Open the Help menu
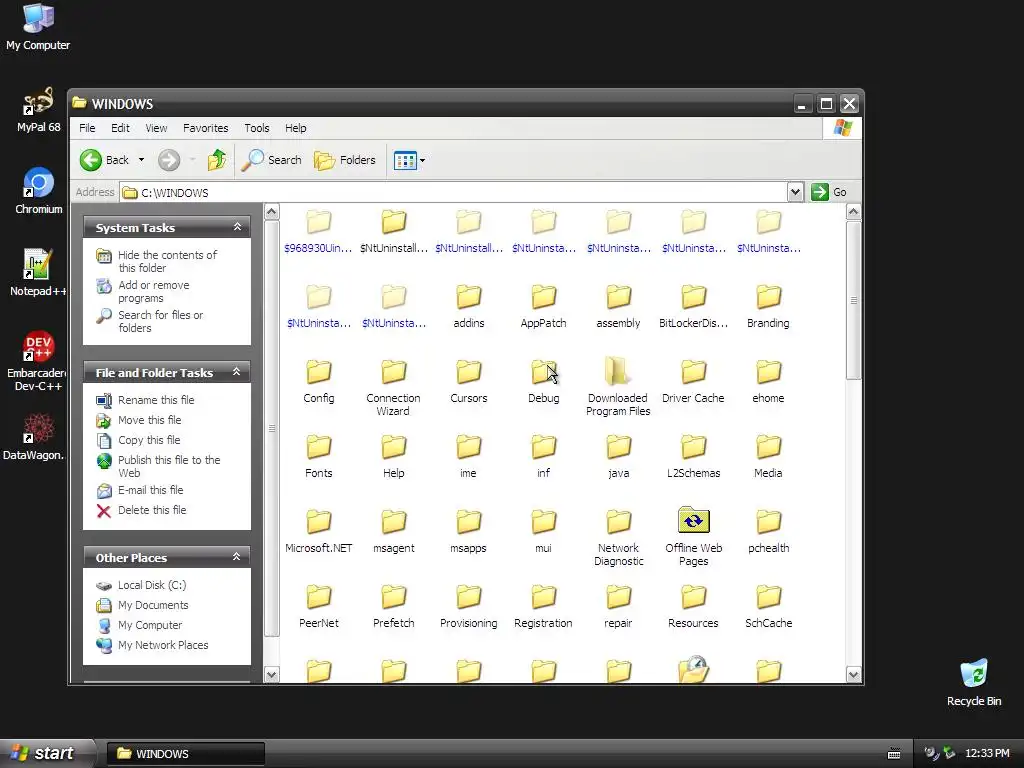This screenshot has width=1024, height=768. point(295,128)
